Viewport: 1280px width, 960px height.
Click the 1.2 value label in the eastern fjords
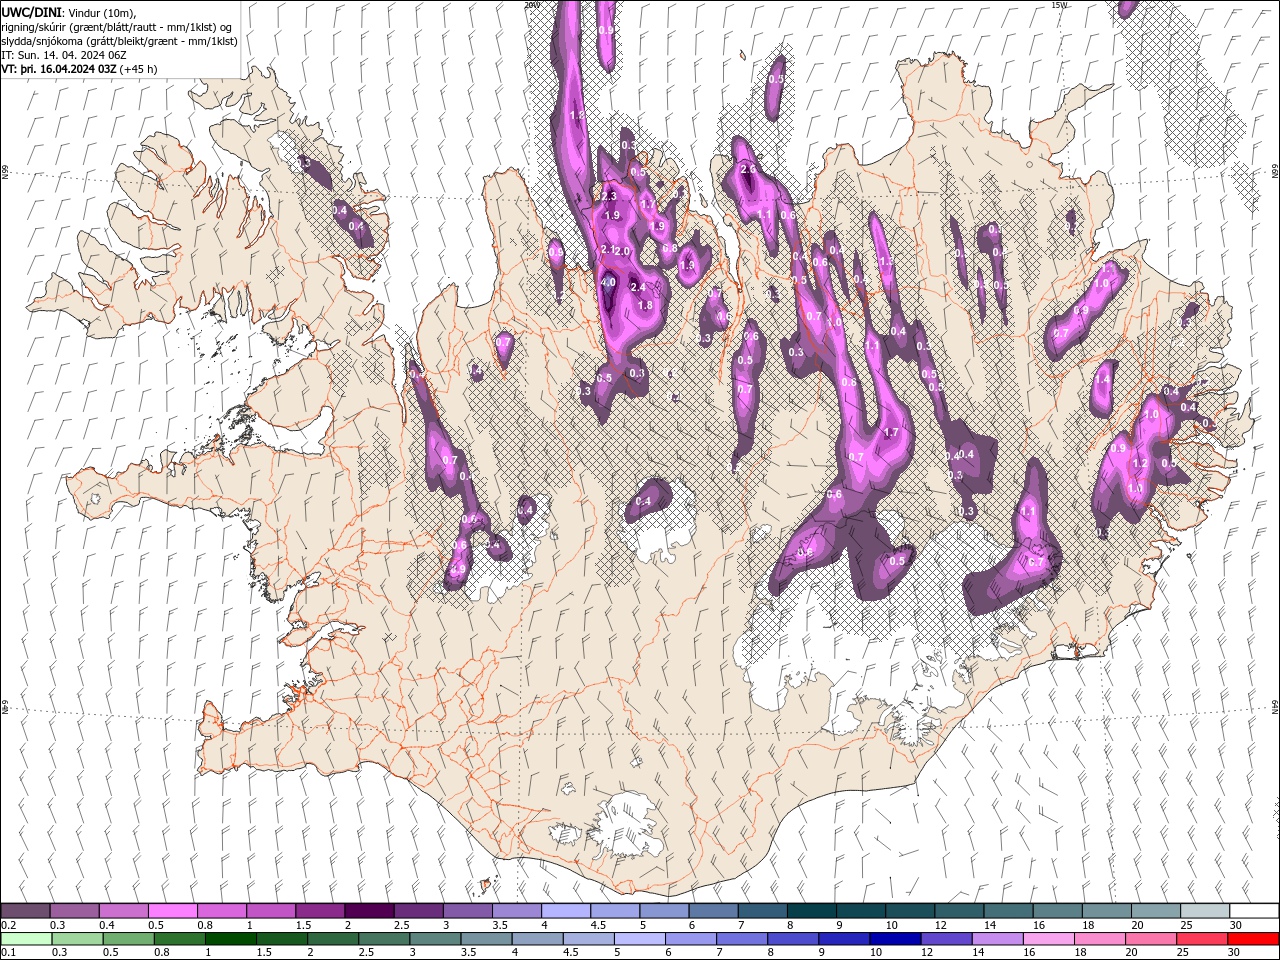(x=1140, y=464)
